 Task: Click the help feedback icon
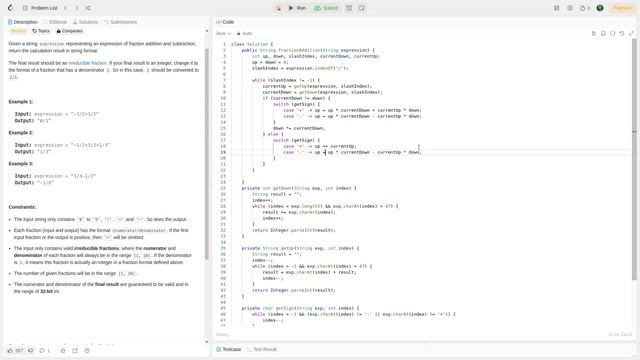(x=87, y=351)
